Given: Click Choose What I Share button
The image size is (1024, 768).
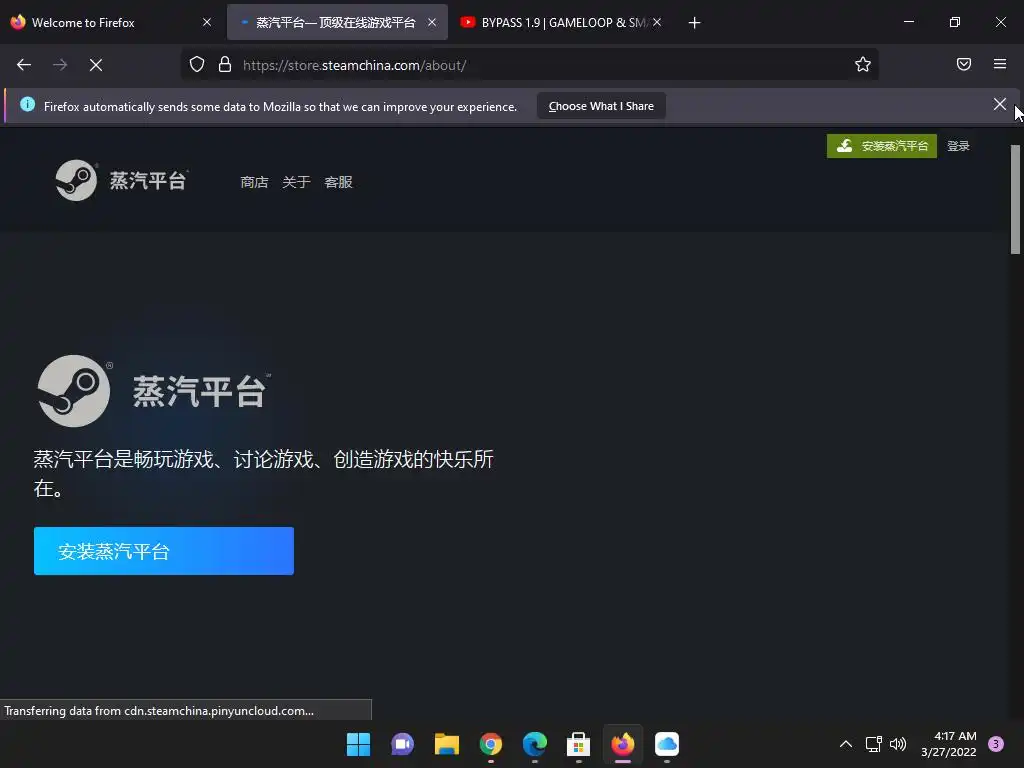Looking at the screenshot, I should click(x=601, y=106).
